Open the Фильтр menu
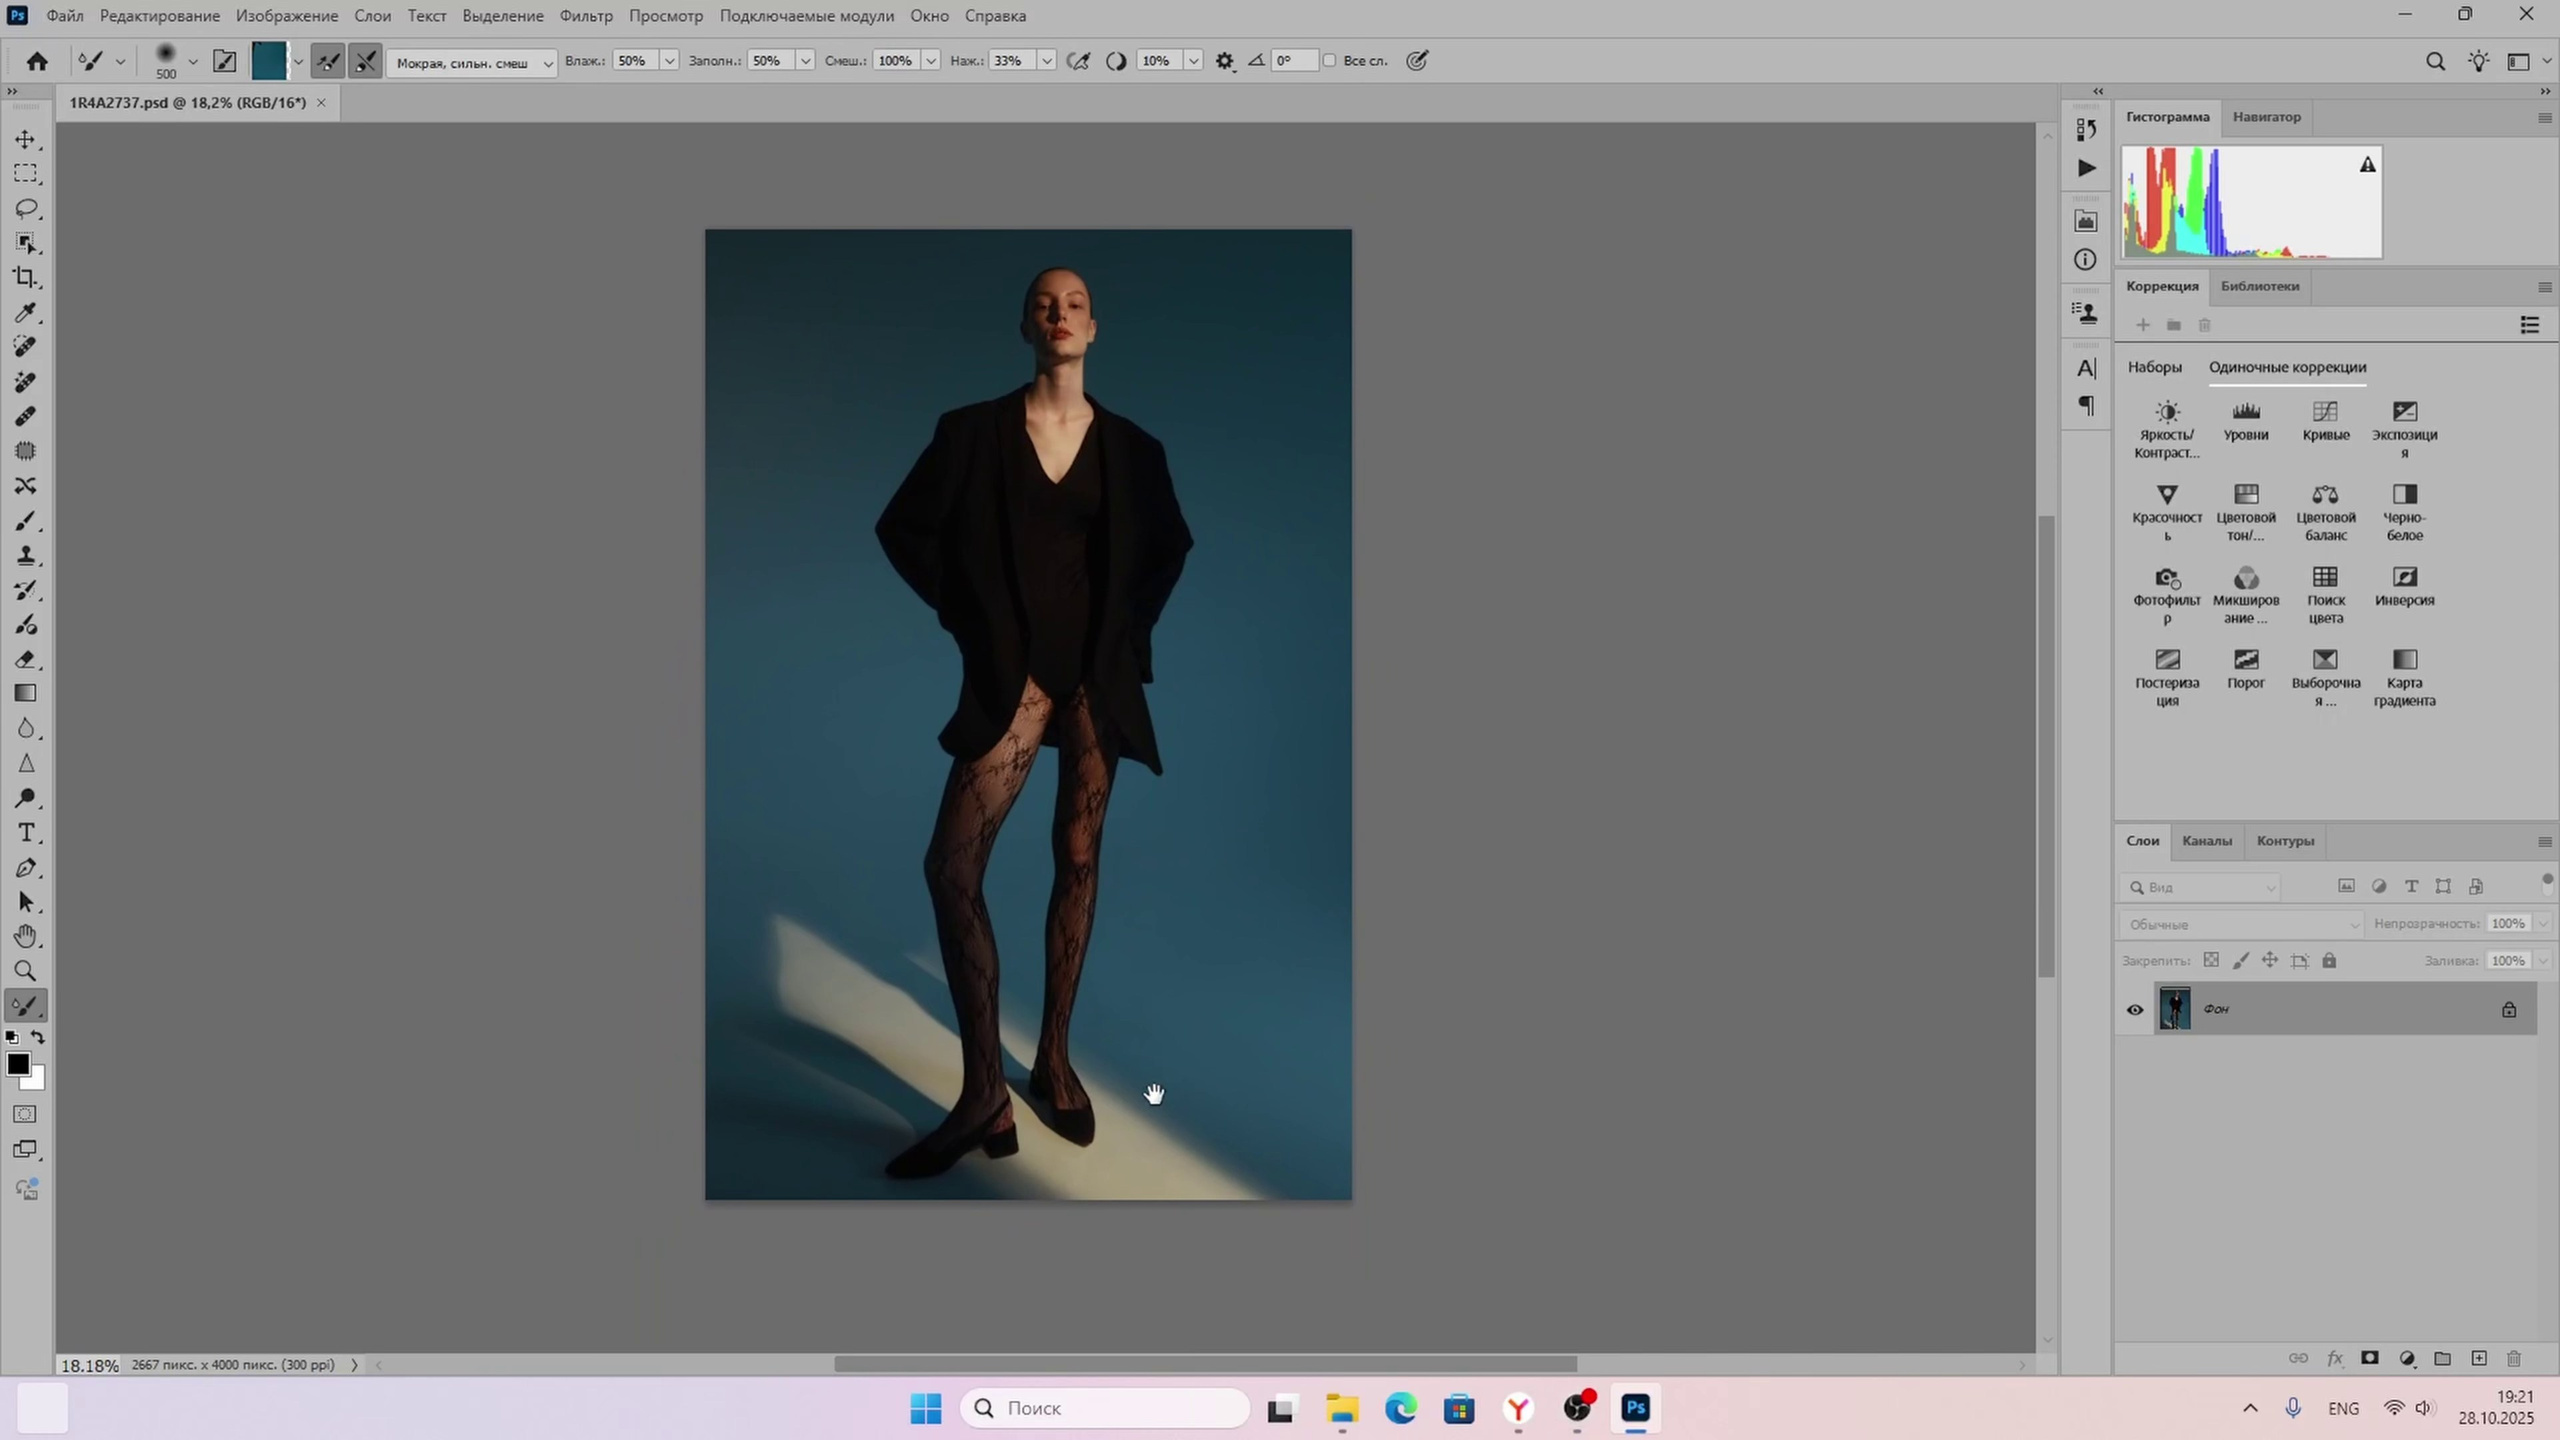This screenshot has width=2560, height=1440. (585, 16)
